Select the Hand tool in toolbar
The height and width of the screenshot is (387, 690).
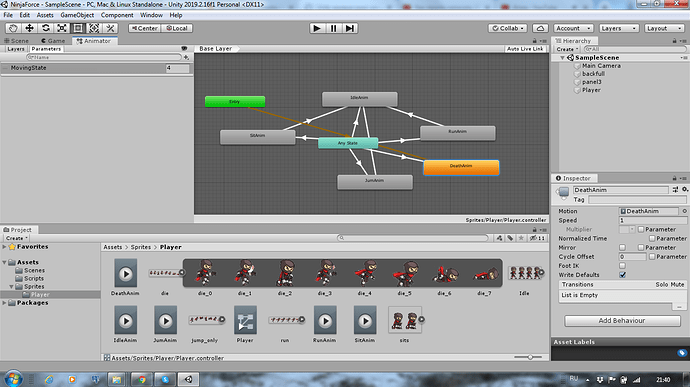[x=13, y=28]
